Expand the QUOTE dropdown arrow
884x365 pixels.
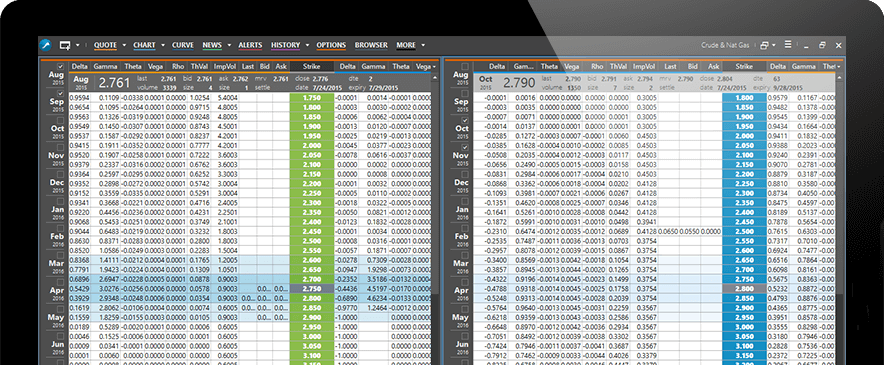pyautogui.click(x=123, y=45)
